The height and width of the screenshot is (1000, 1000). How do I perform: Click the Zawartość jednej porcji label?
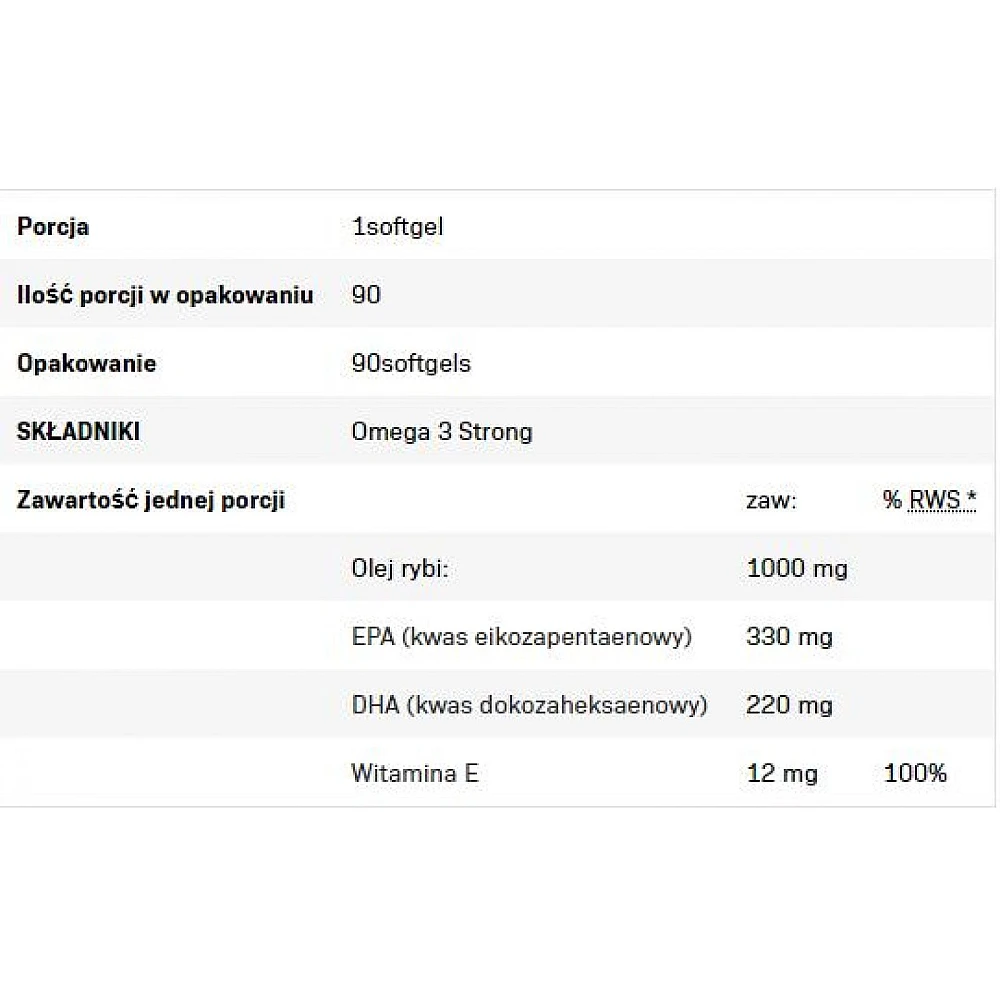[151, 500]
